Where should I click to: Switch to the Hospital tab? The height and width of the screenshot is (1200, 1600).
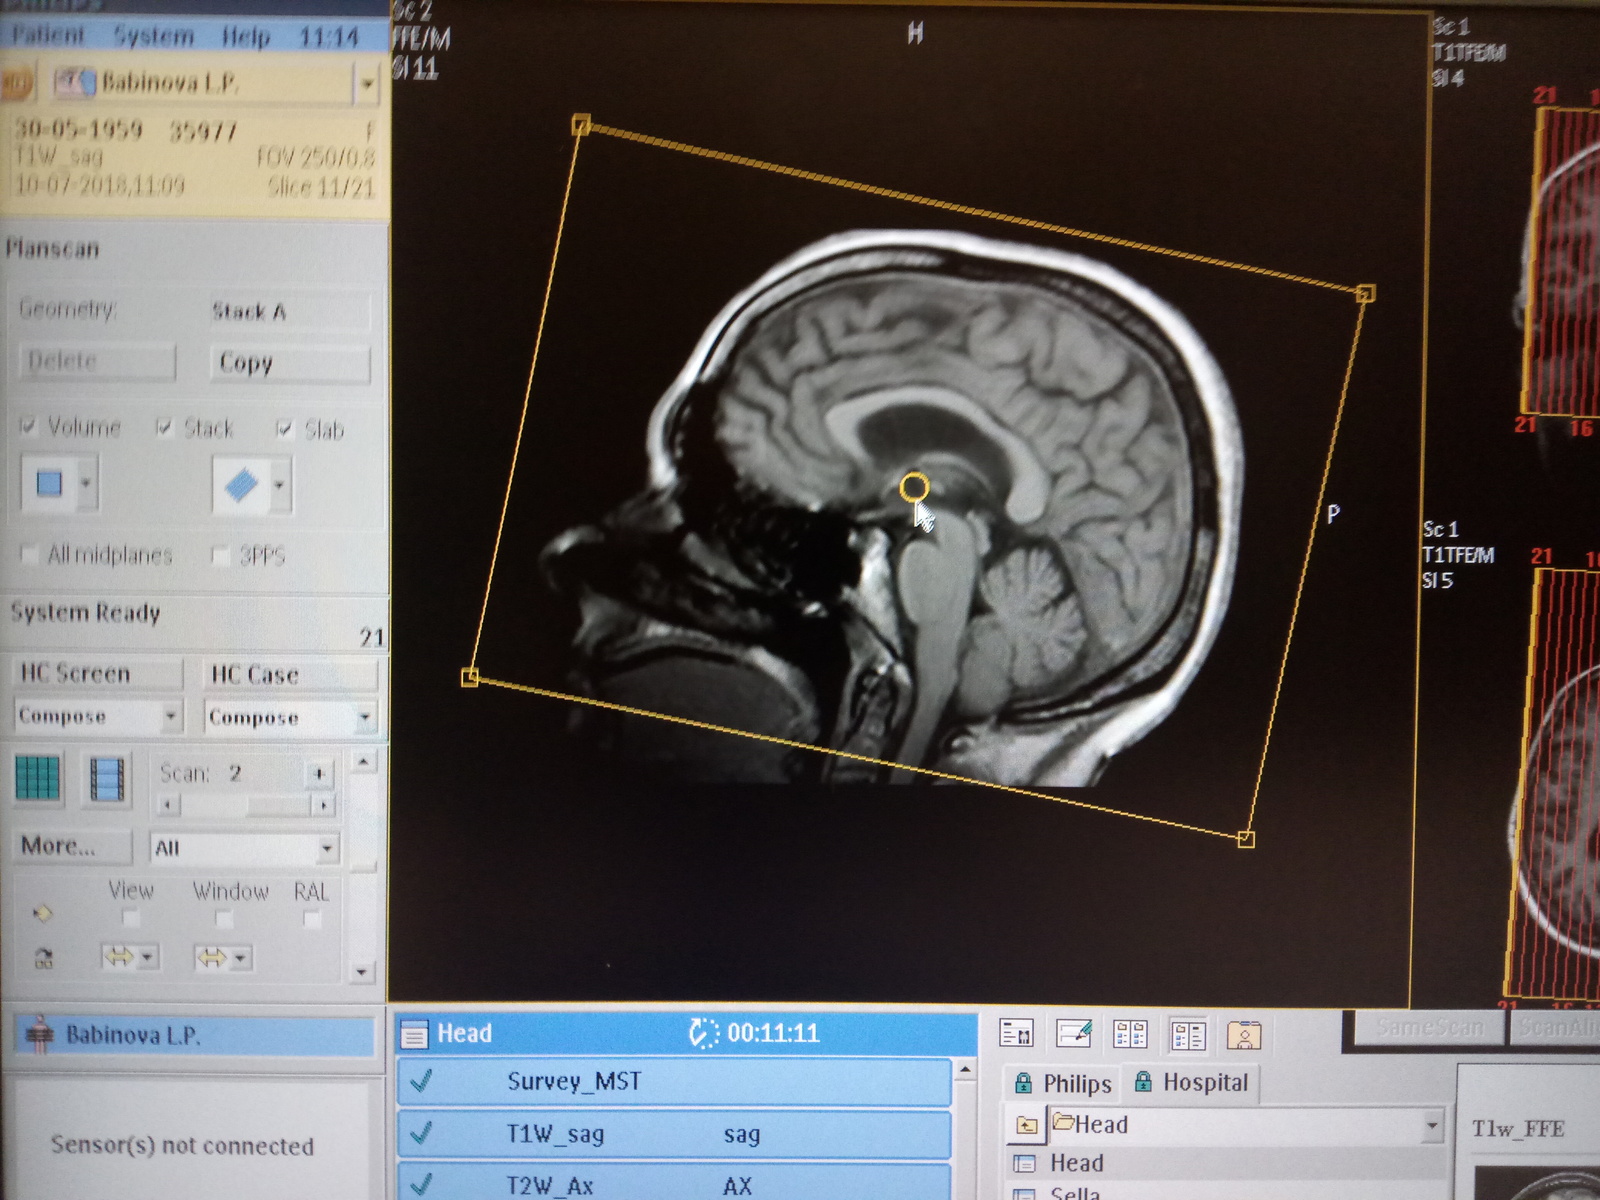[1191, 1083]
